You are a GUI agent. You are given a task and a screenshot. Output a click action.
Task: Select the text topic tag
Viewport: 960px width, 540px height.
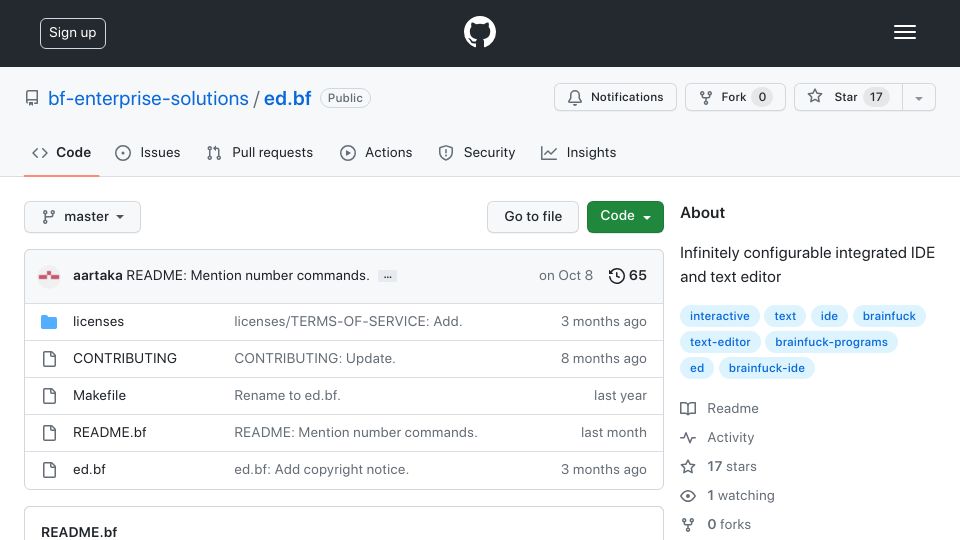[x=785, y=316]
